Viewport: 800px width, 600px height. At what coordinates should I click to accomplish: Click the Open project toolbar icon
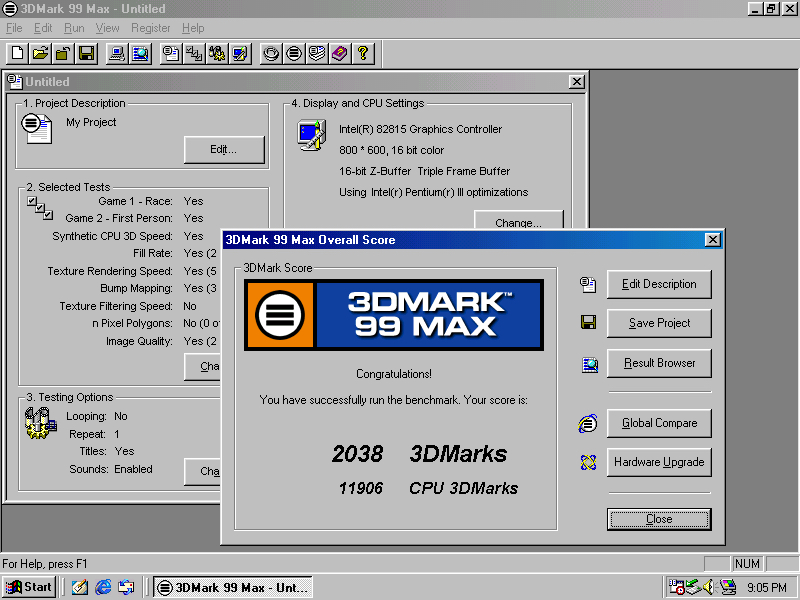point(41,53)
